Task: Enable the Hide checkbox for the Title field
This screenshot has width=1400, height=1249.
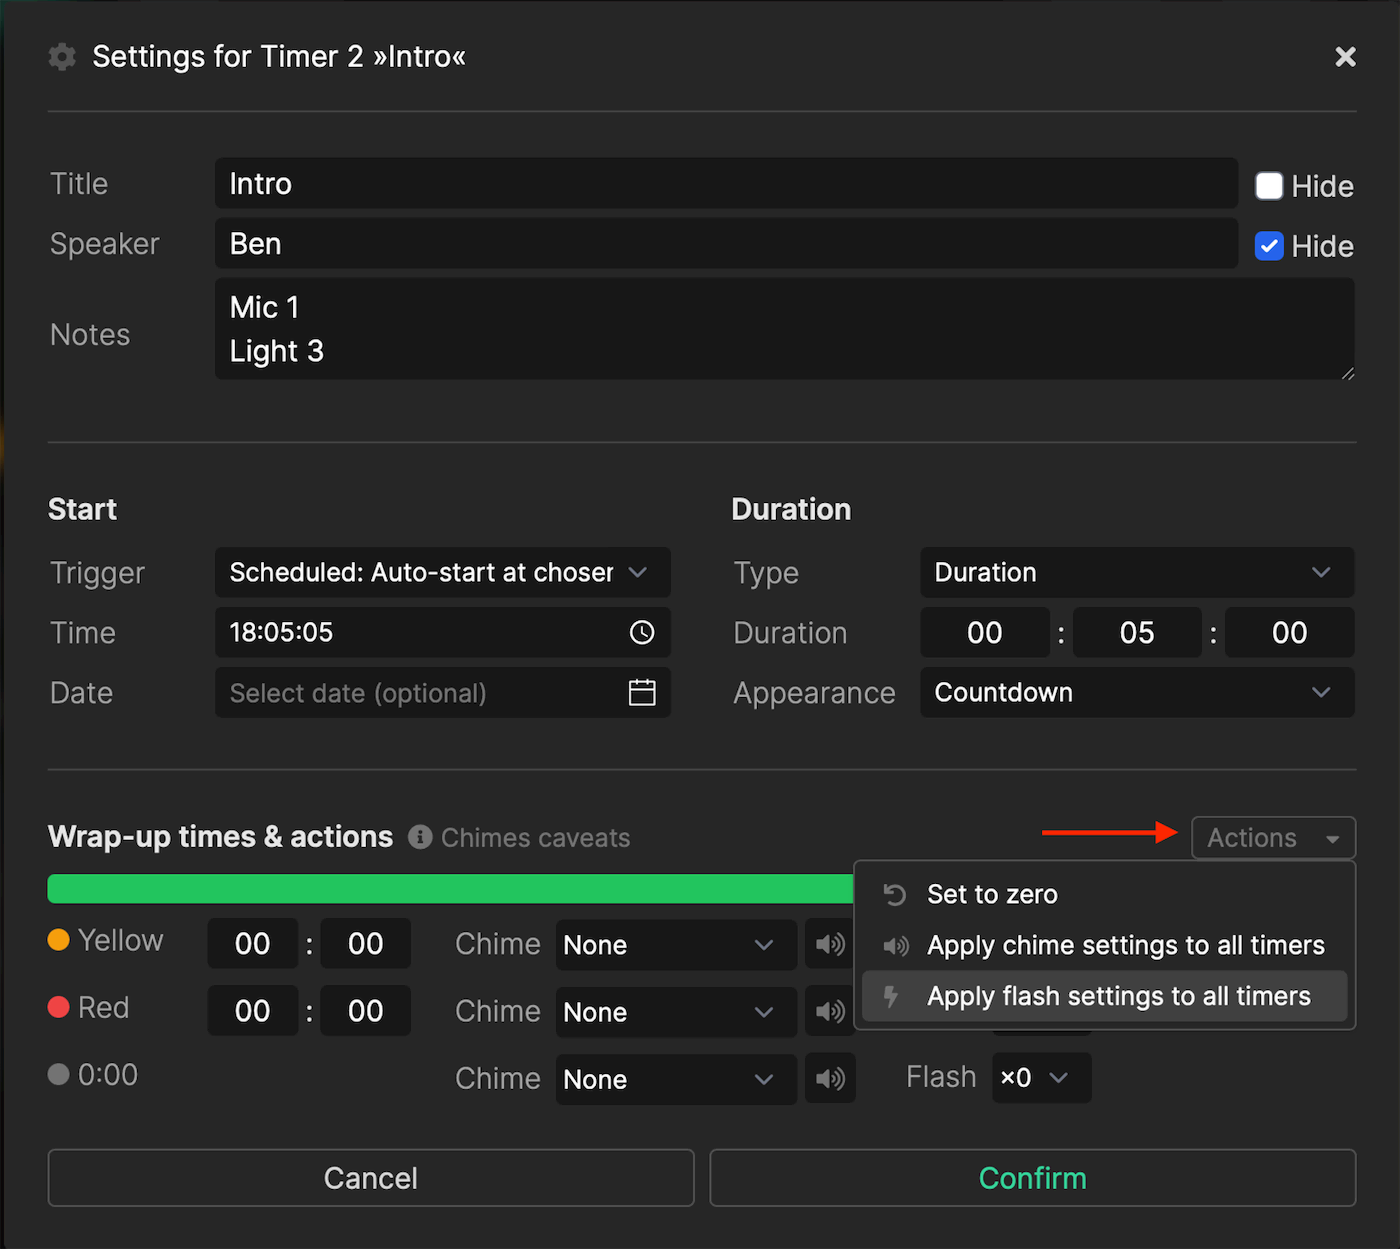Action: (x=1268, y=185)
